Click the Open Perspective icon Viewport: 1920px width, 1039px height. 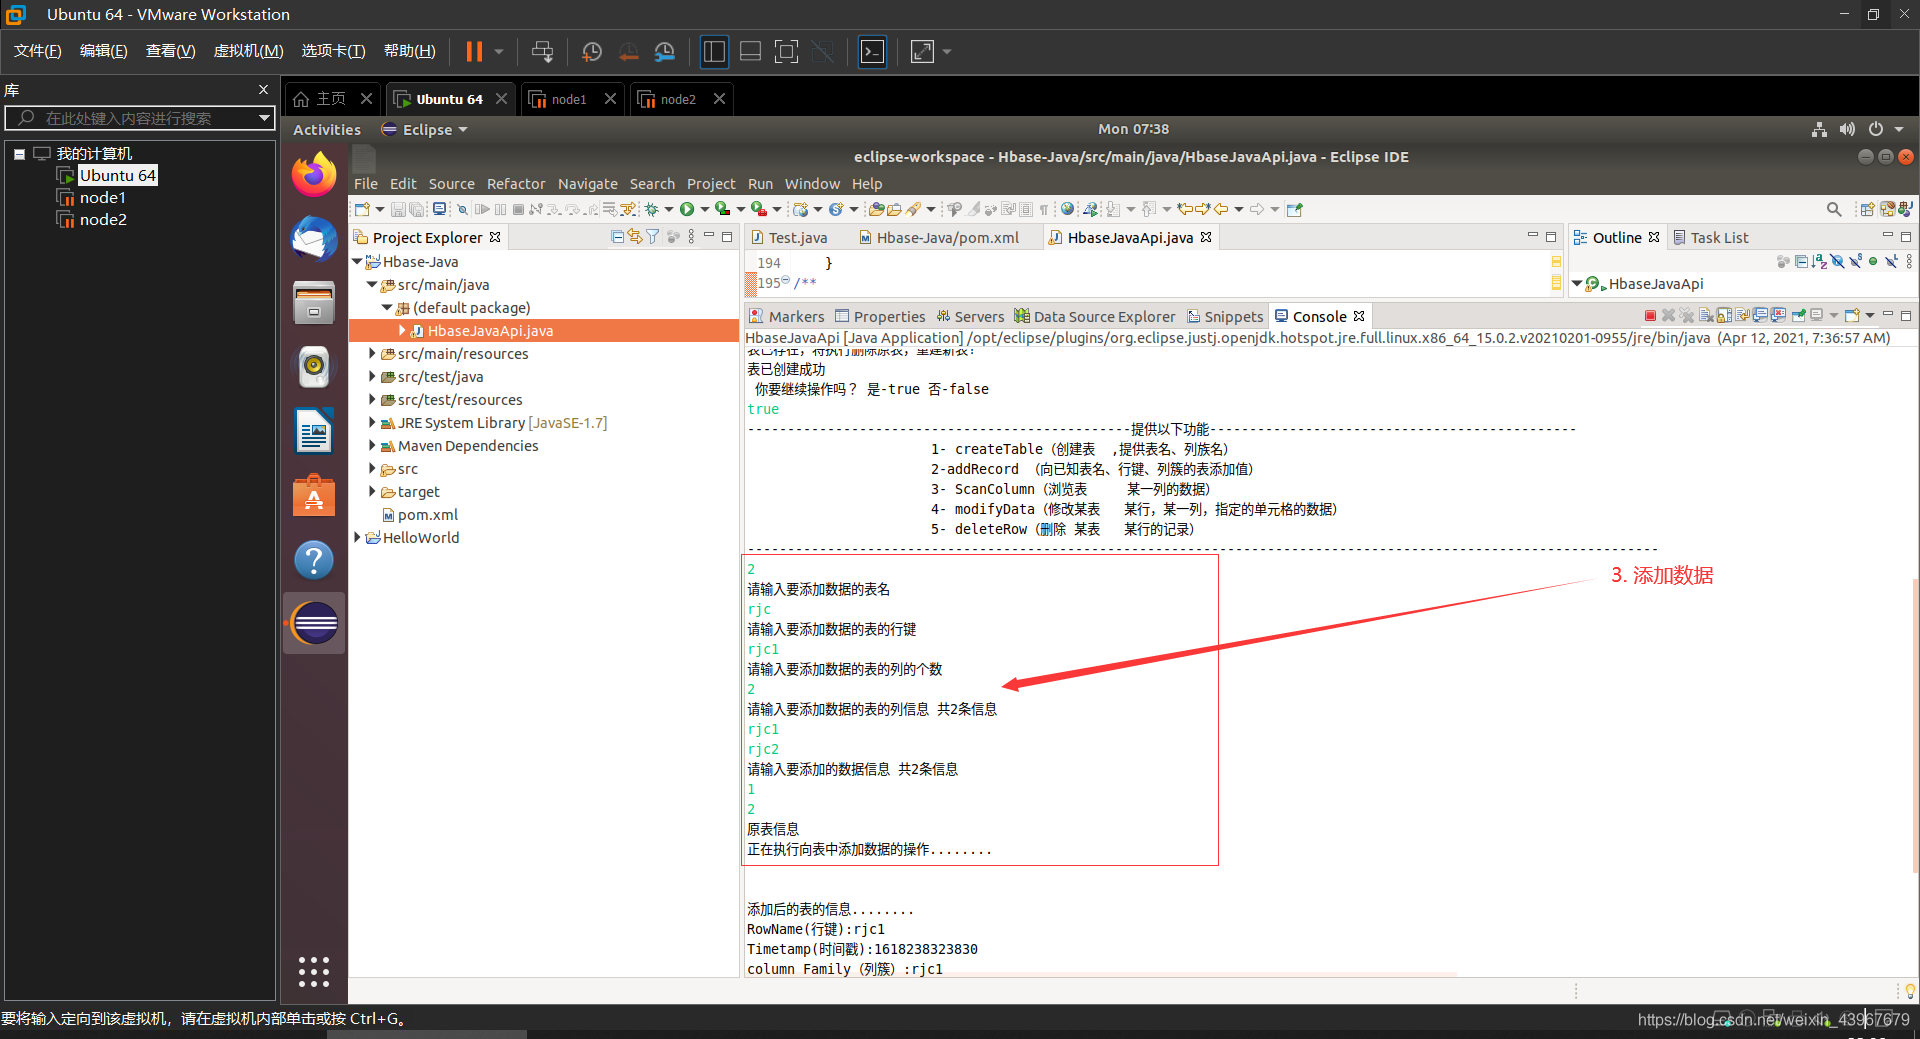1867,209
